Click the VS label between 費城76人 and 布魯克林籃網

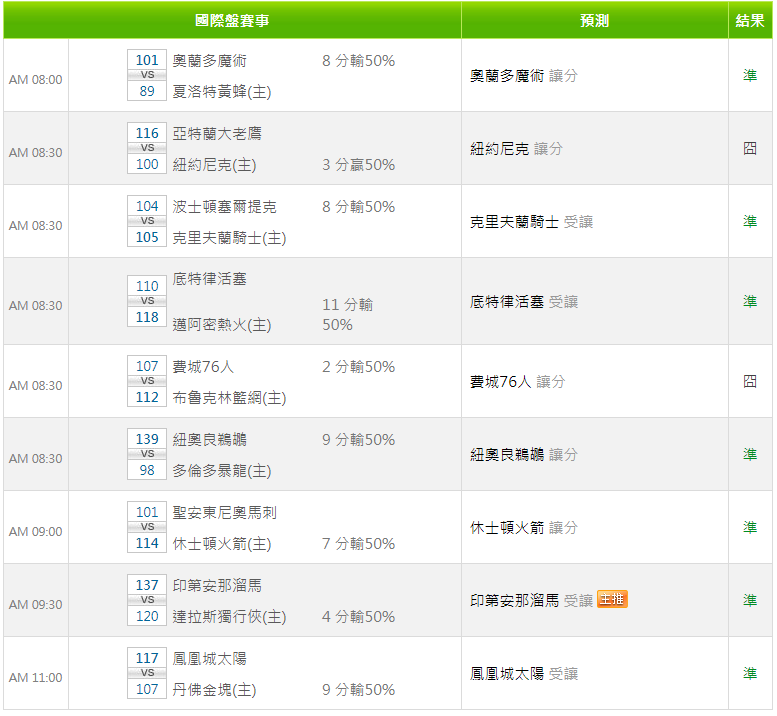coord(147,381)
